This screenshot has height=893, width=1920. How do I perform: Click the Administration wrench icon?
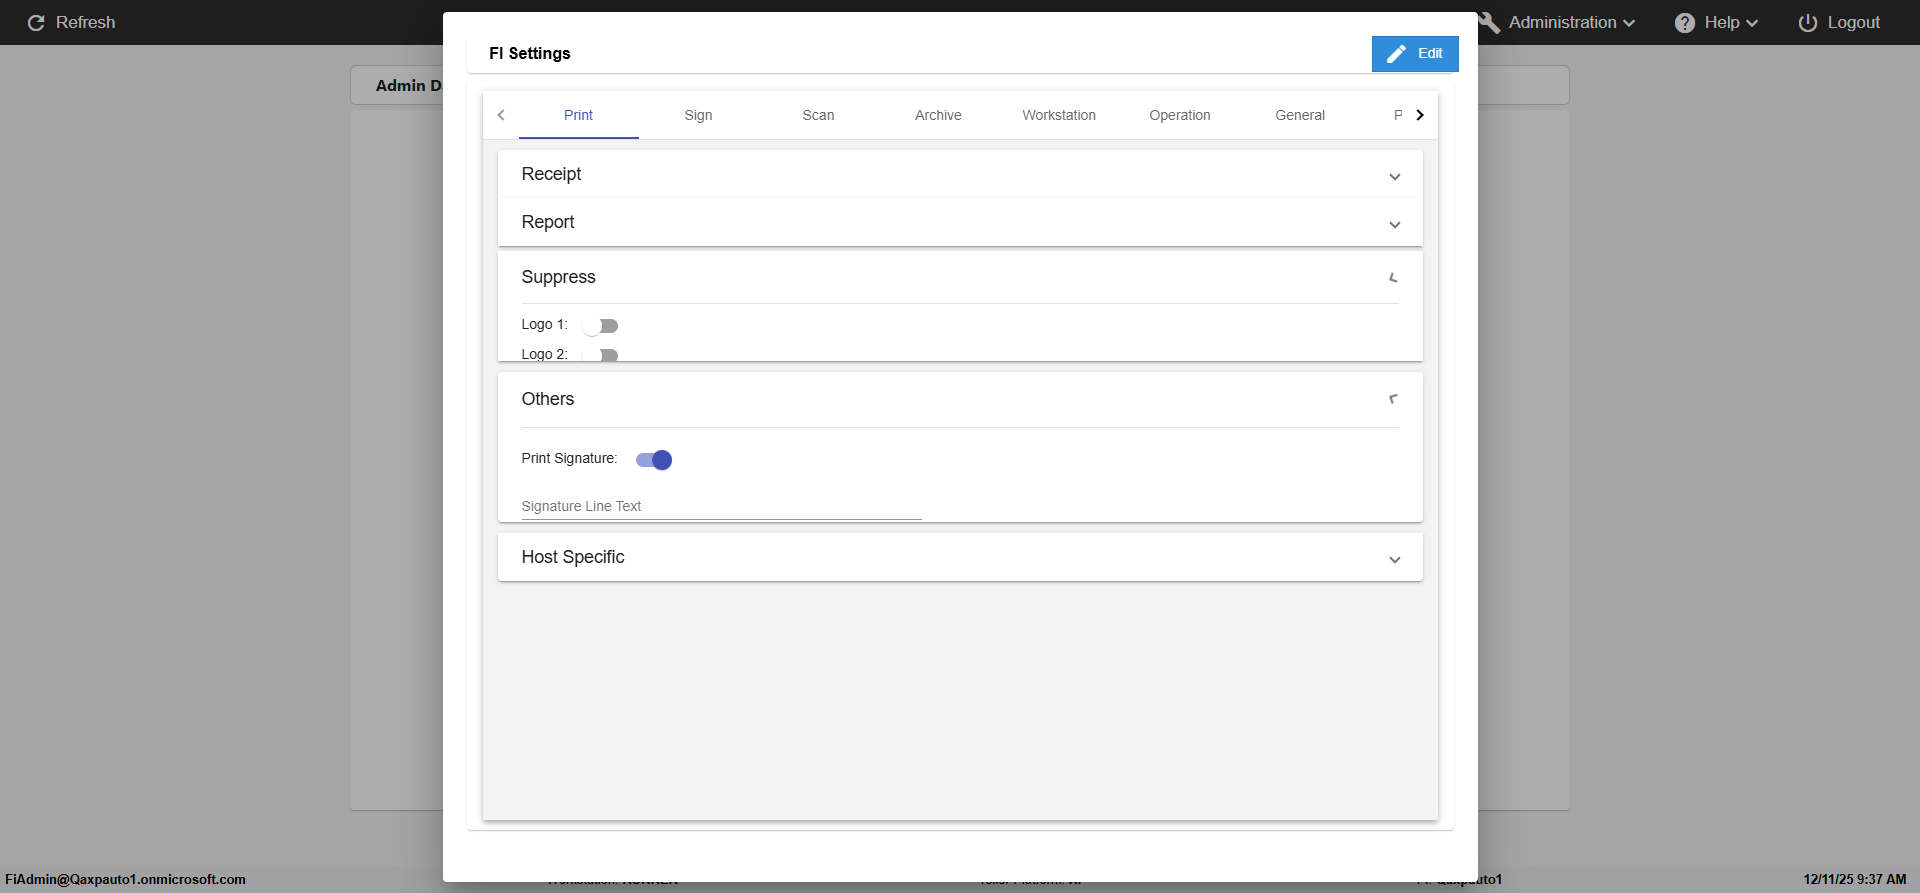[1490, 23]
